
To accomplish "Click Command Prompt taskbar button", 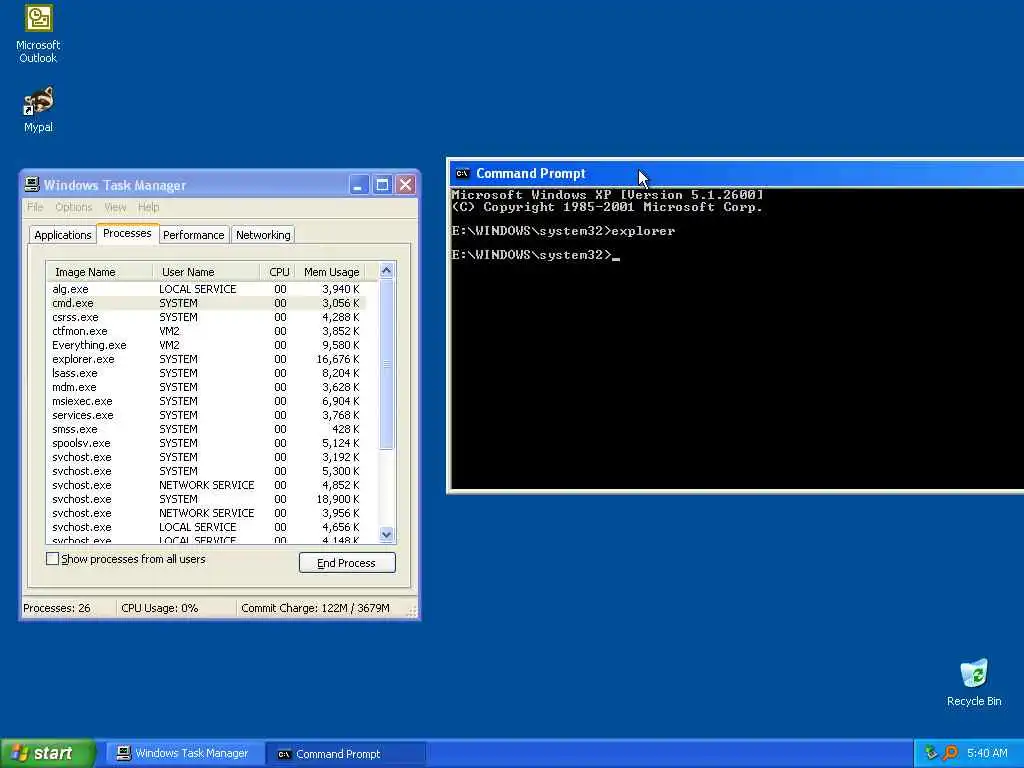I will click(345, 754).
